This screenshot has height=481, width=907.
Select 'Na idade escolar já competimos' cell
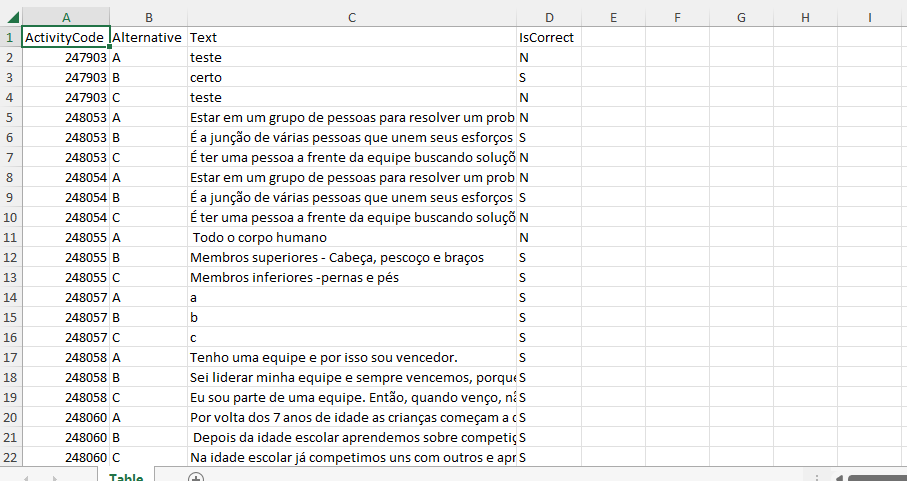(352, 457)
